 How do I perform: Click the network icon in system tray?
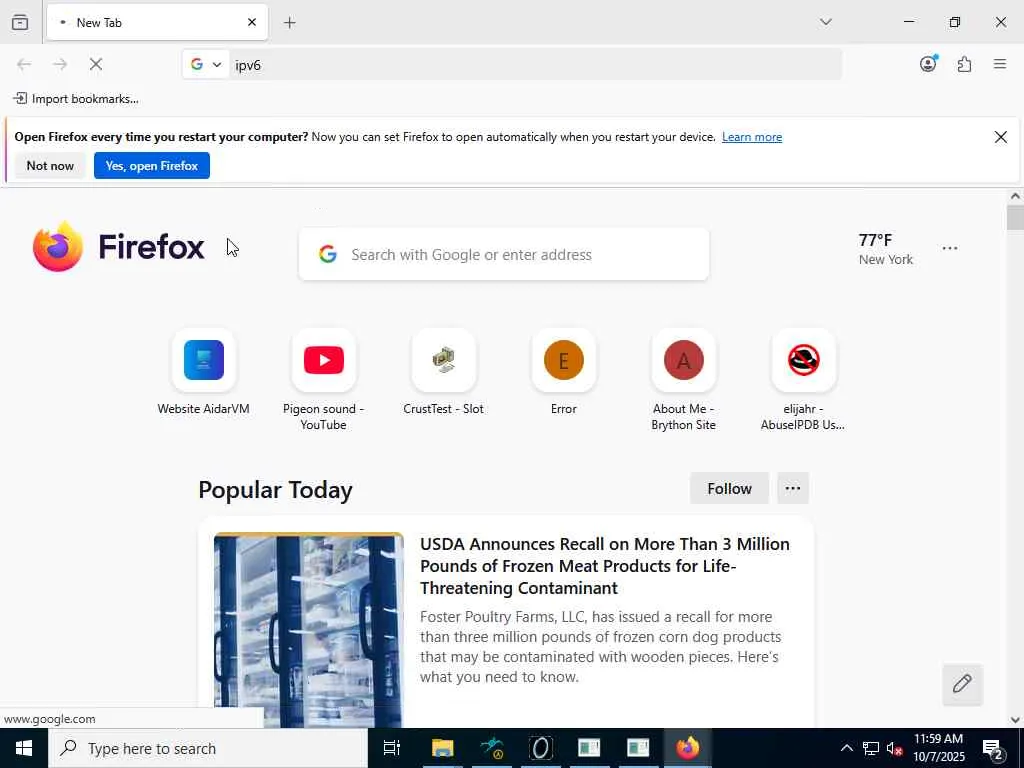pos(871,748)
